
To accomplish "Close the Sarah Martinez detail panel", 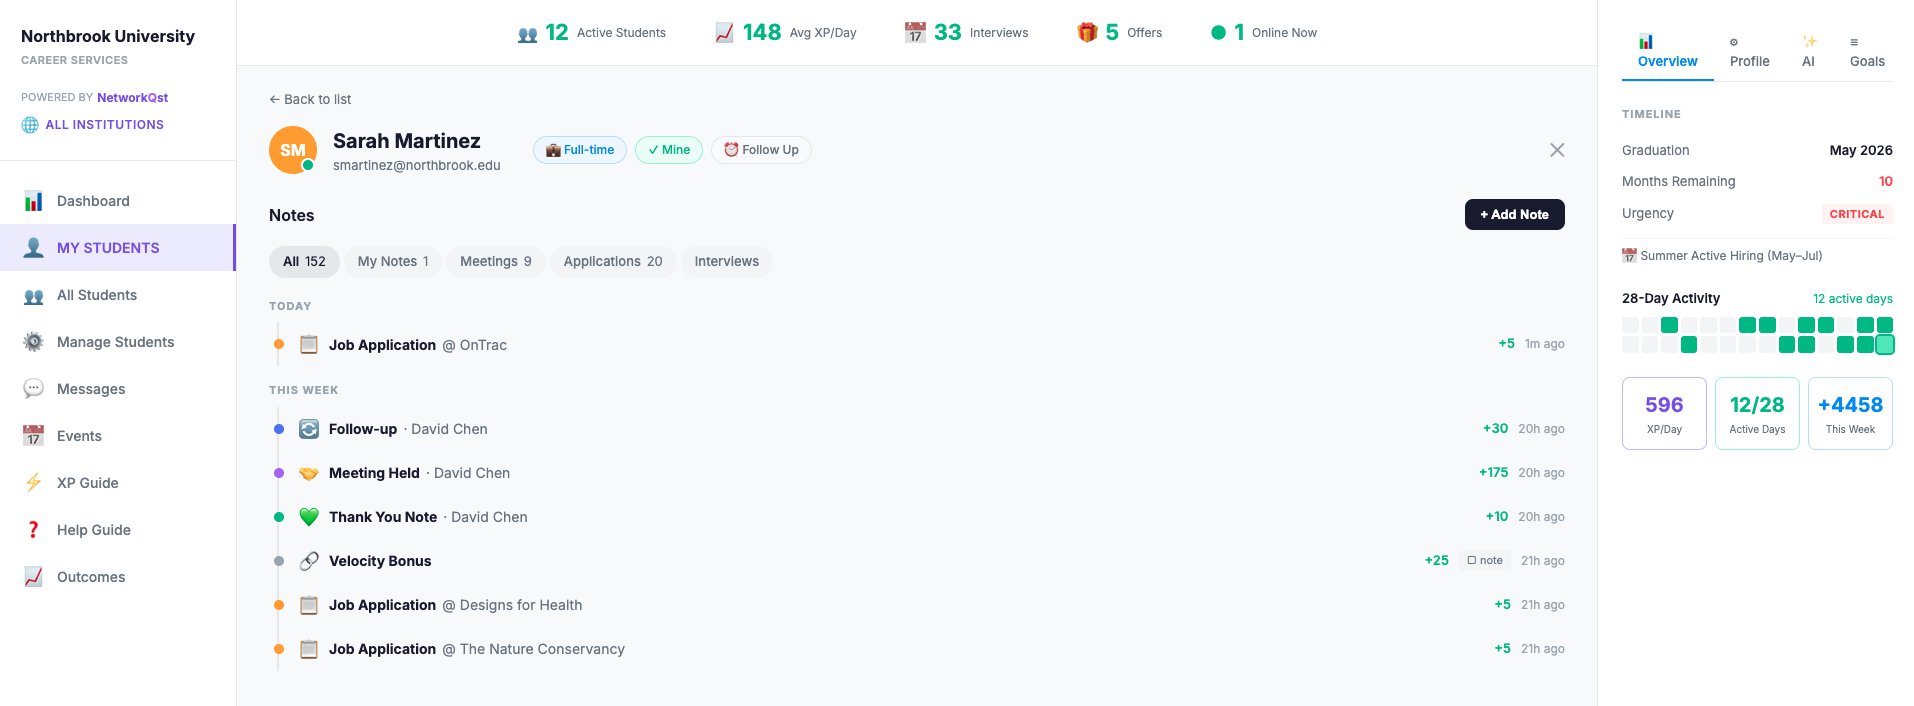I will pos(1557,150).
